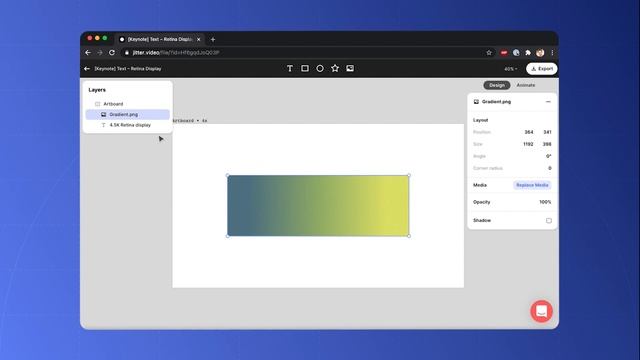Select the 4.5K Retina display layer
Image resolution: width=640 pixels, height=360 pixels.
[x=128, y=125]
